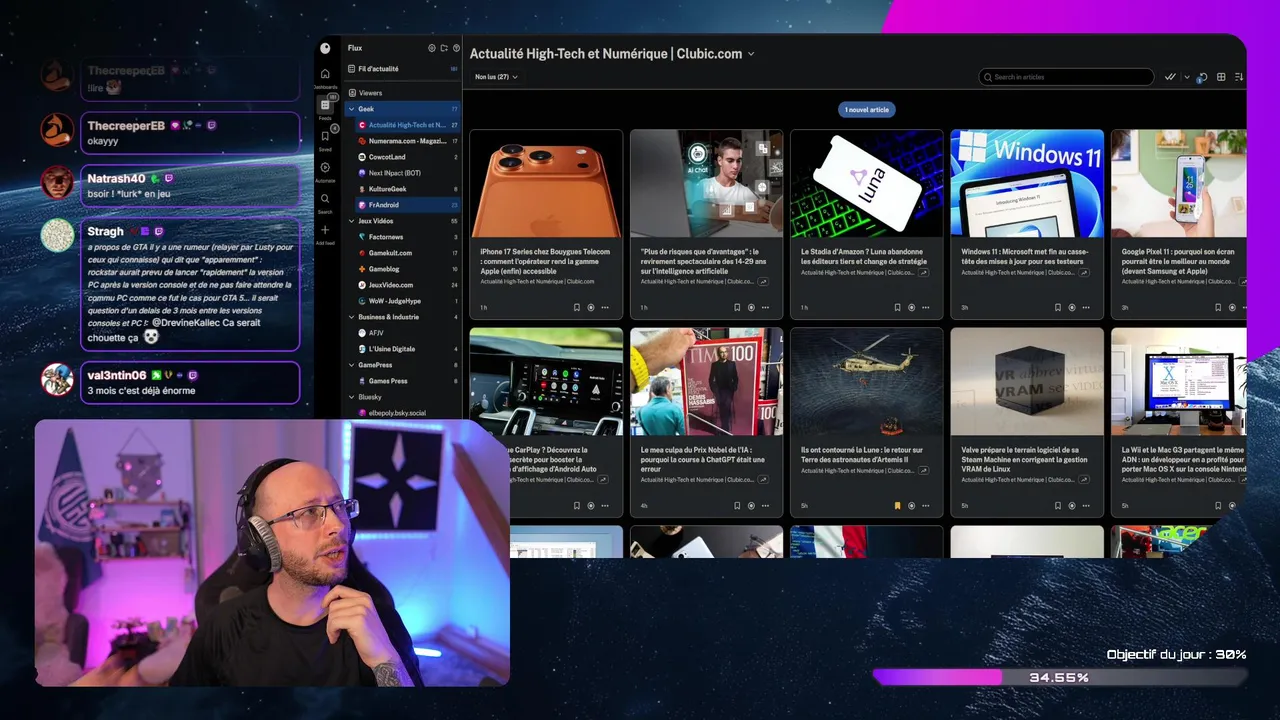Open the feed title dropdown arrow next to Clubic.com
This screenshot has width=1280, height=720.
pyautogui.click(x=751, y=54)
